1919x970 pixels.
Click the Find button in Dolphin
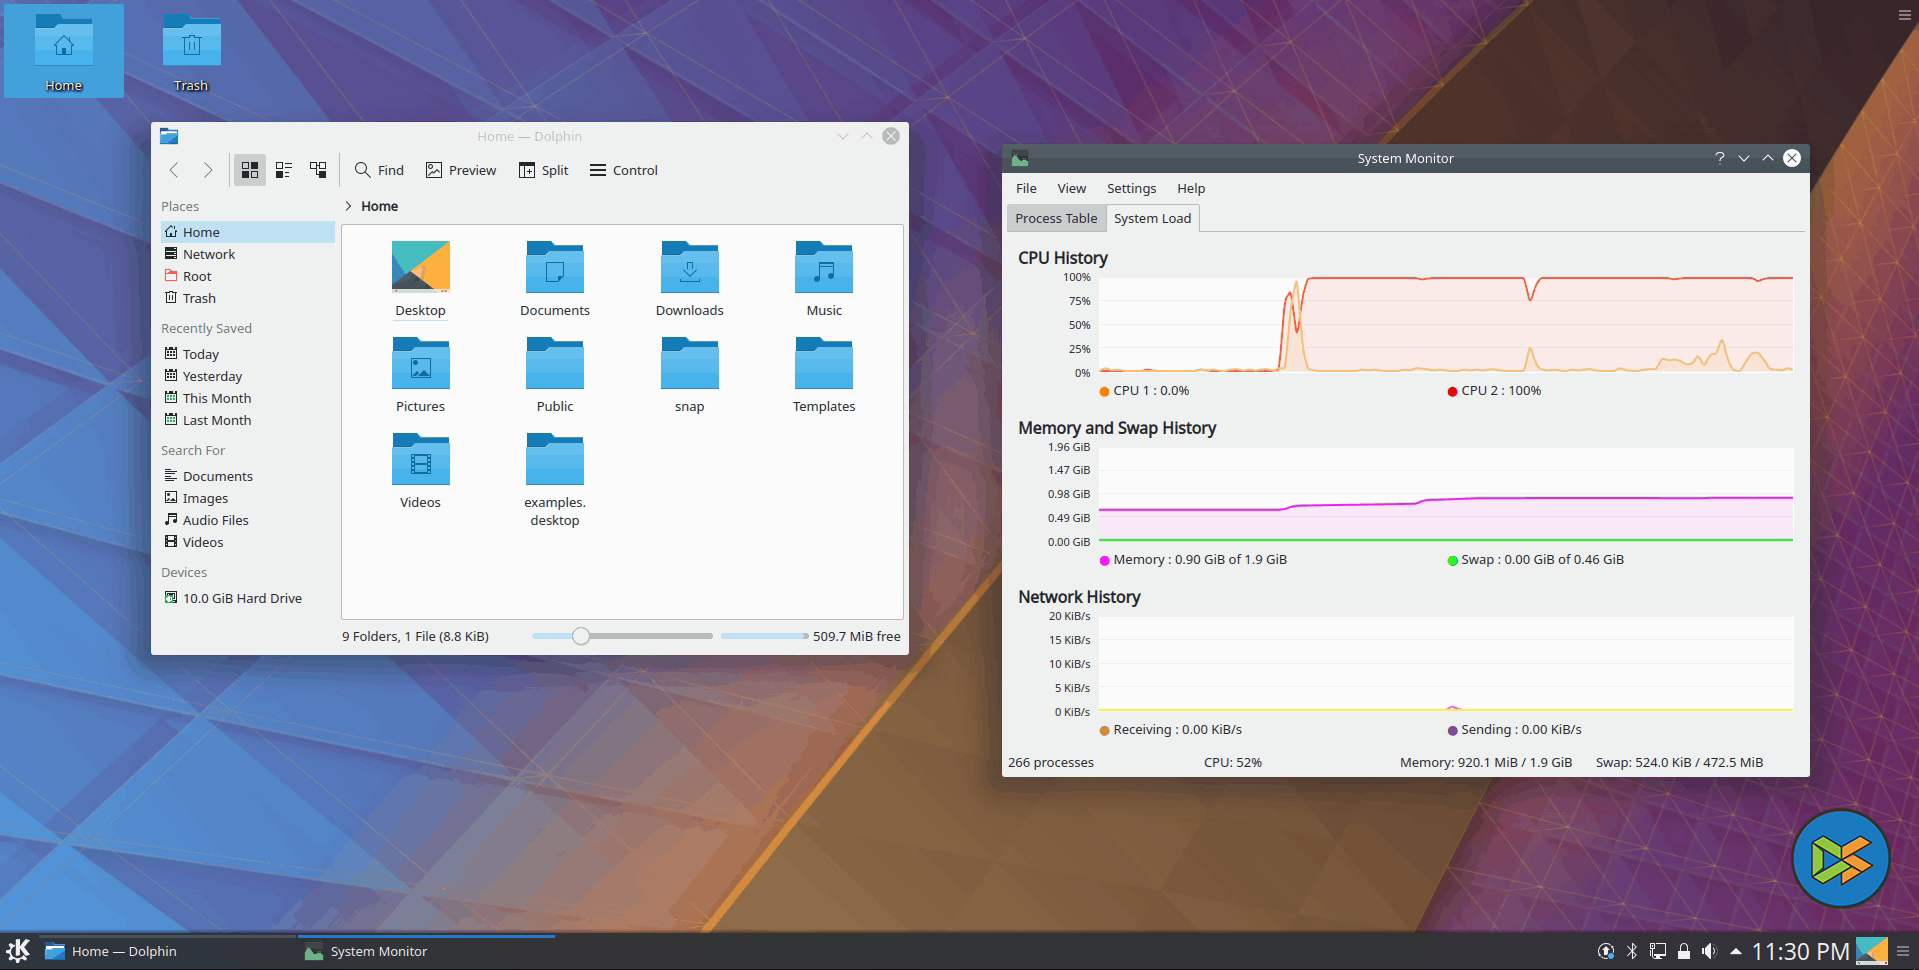[379, 170]
